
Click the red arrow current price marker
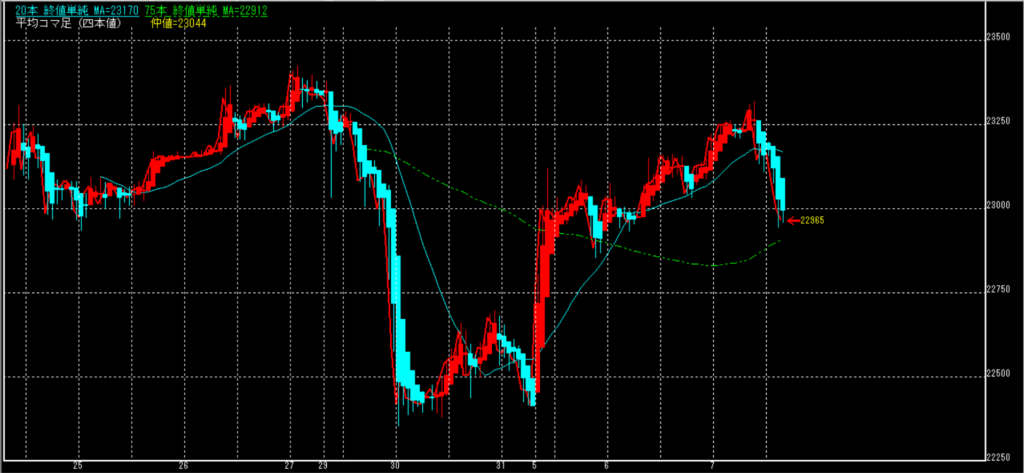[793, 220]
